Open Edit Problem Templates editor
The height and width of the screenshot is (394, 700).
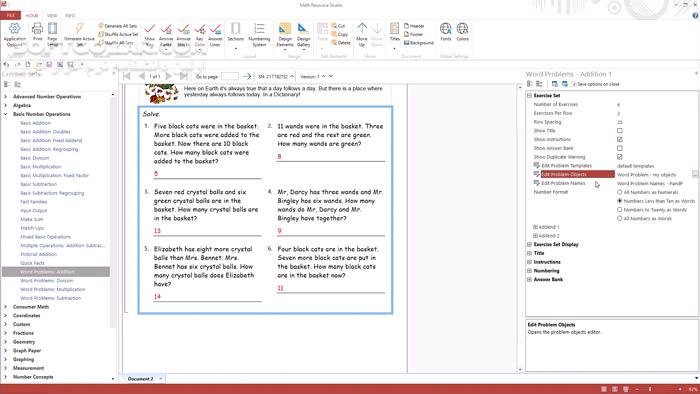[x=566, y=166]
